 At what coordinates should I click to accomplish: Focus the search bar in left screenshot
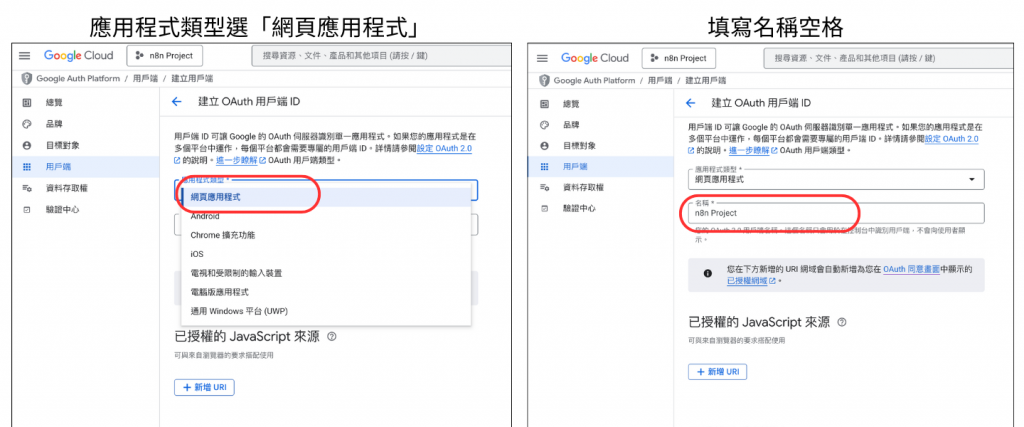pyautogui.click(x=381, y=56)
